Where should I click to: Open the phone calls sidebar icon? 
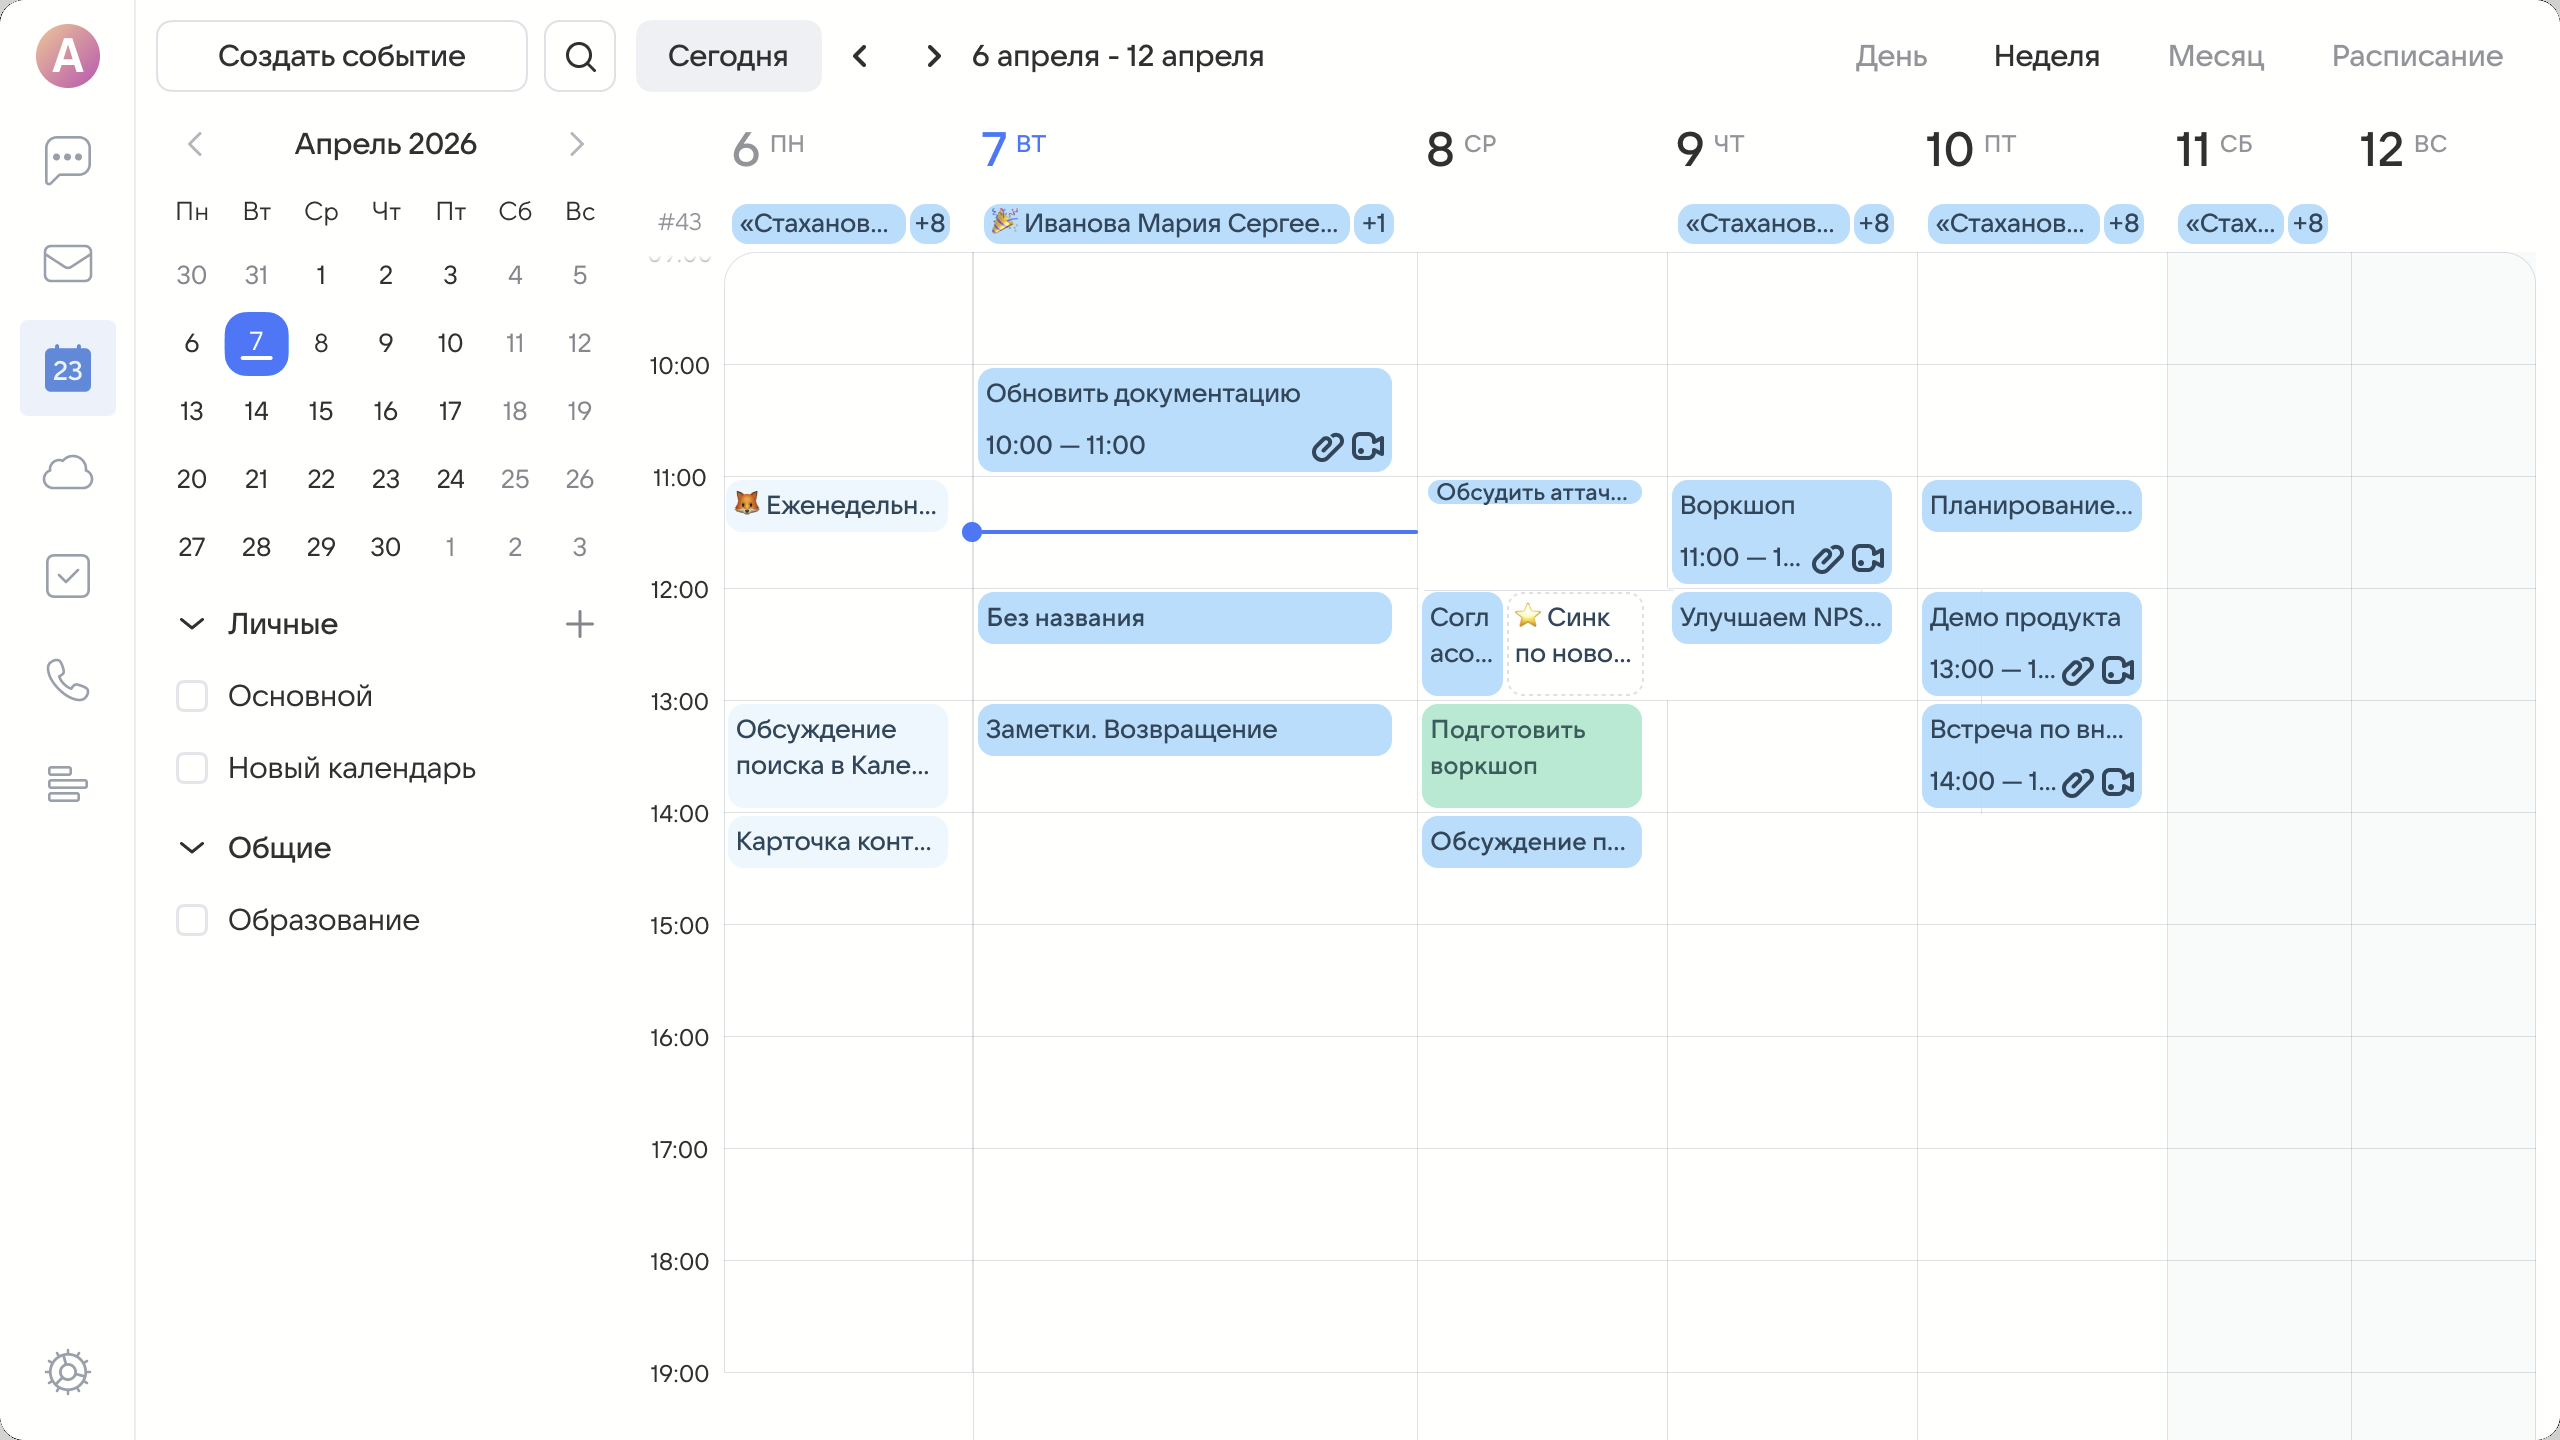pyautogui.click(x=67, y=680)
